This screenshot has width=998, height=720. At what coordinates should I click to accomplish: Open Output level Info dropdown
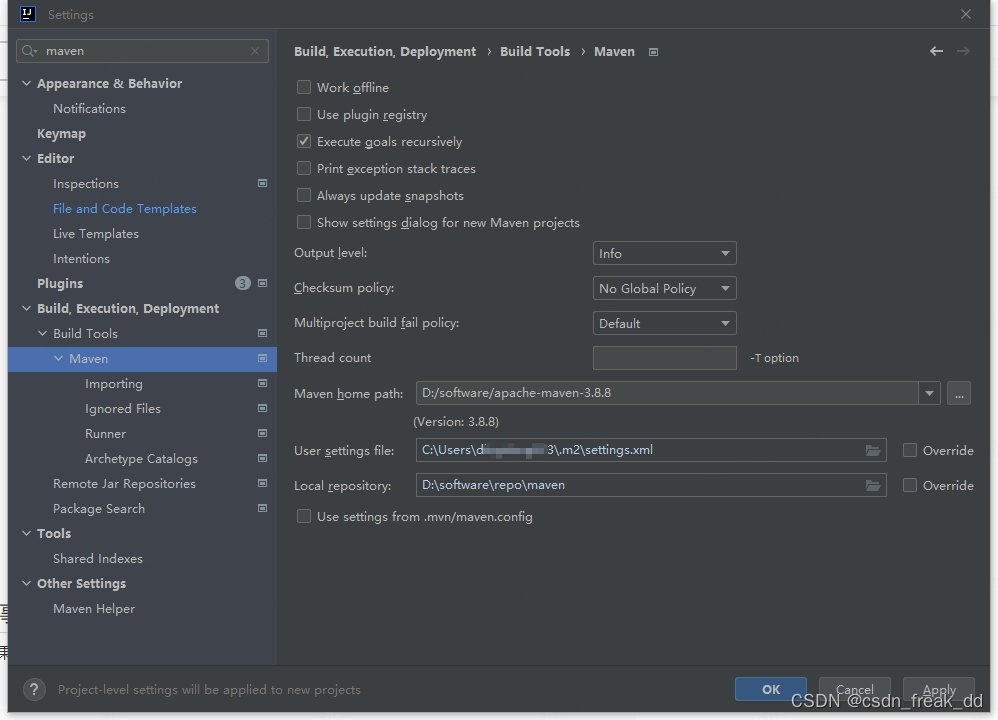(664, 253)
